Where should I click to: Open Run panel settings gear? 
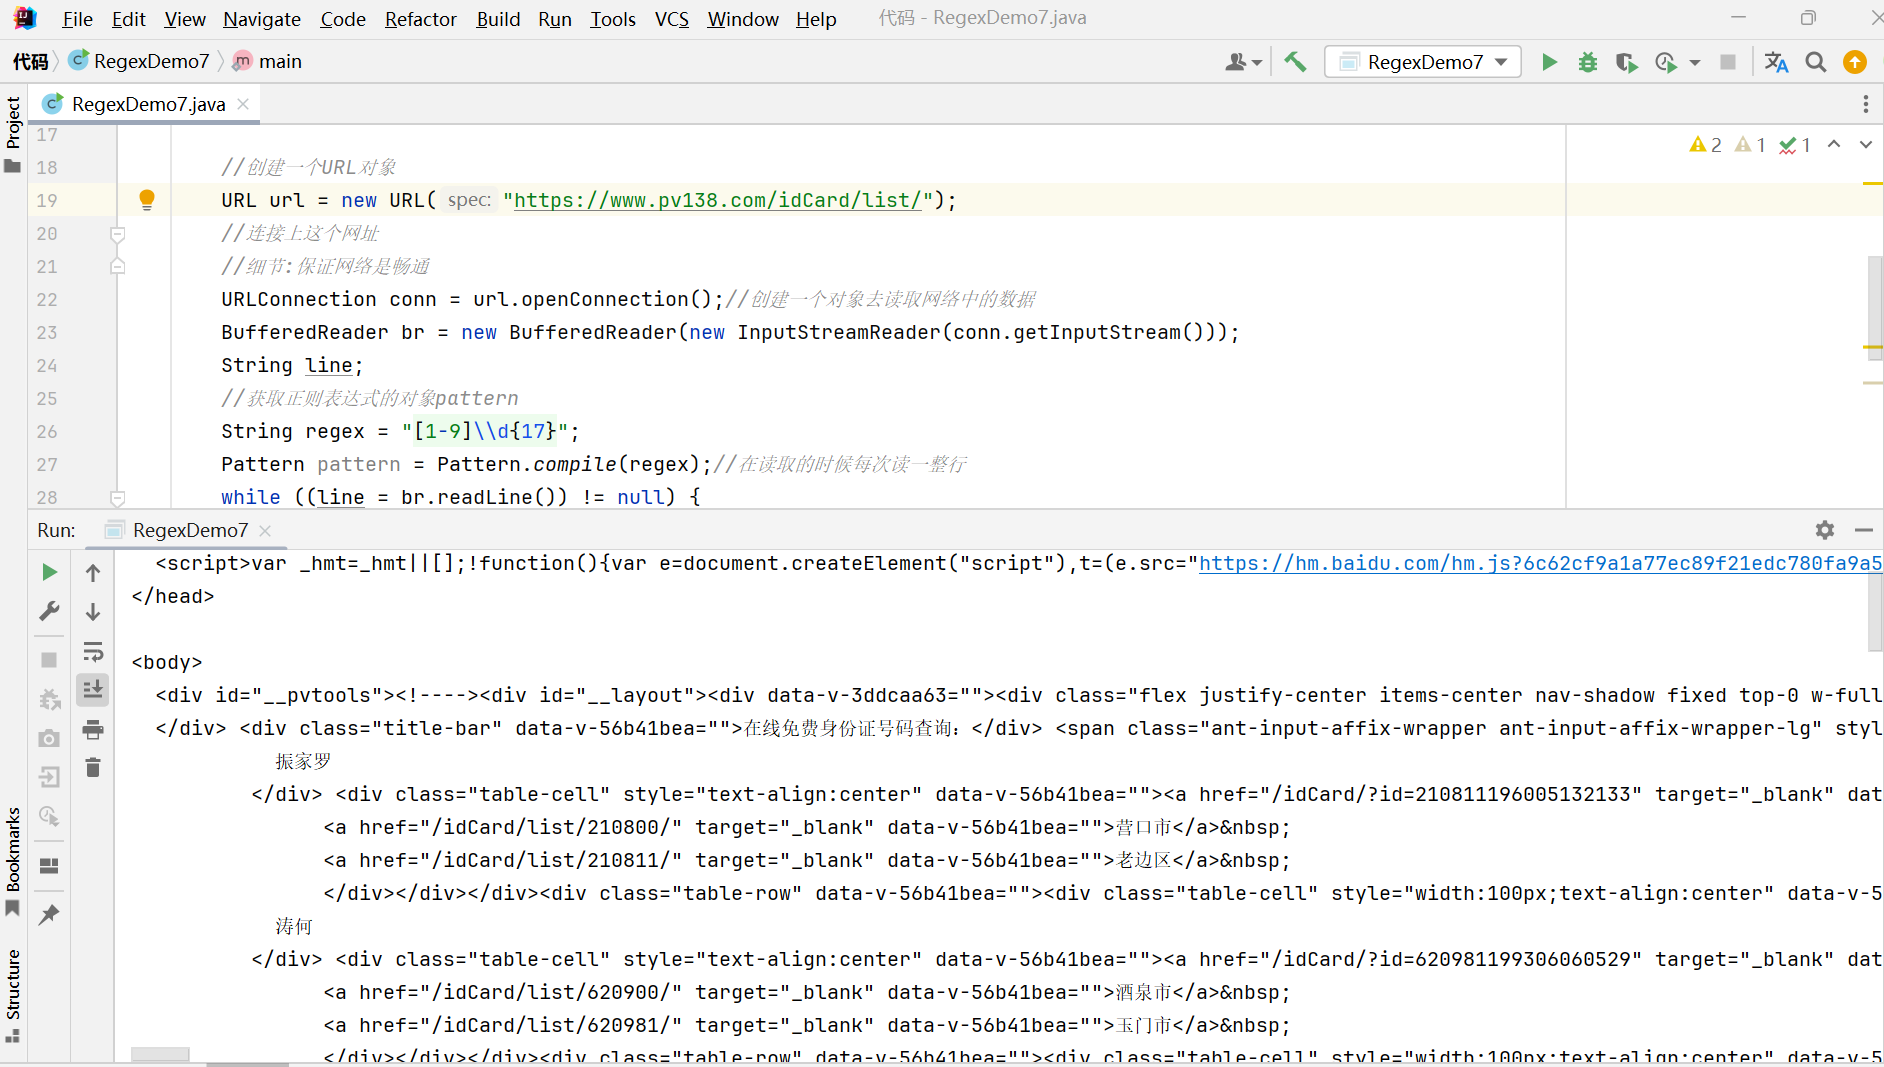click(1825, 530)
